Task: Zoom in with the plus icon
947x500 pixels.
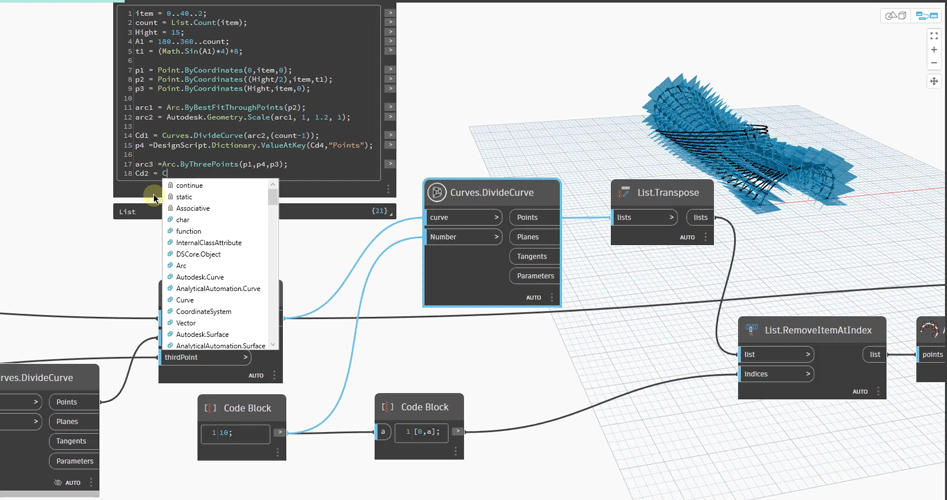Action: pyautogui.click(x=934, y=50)
